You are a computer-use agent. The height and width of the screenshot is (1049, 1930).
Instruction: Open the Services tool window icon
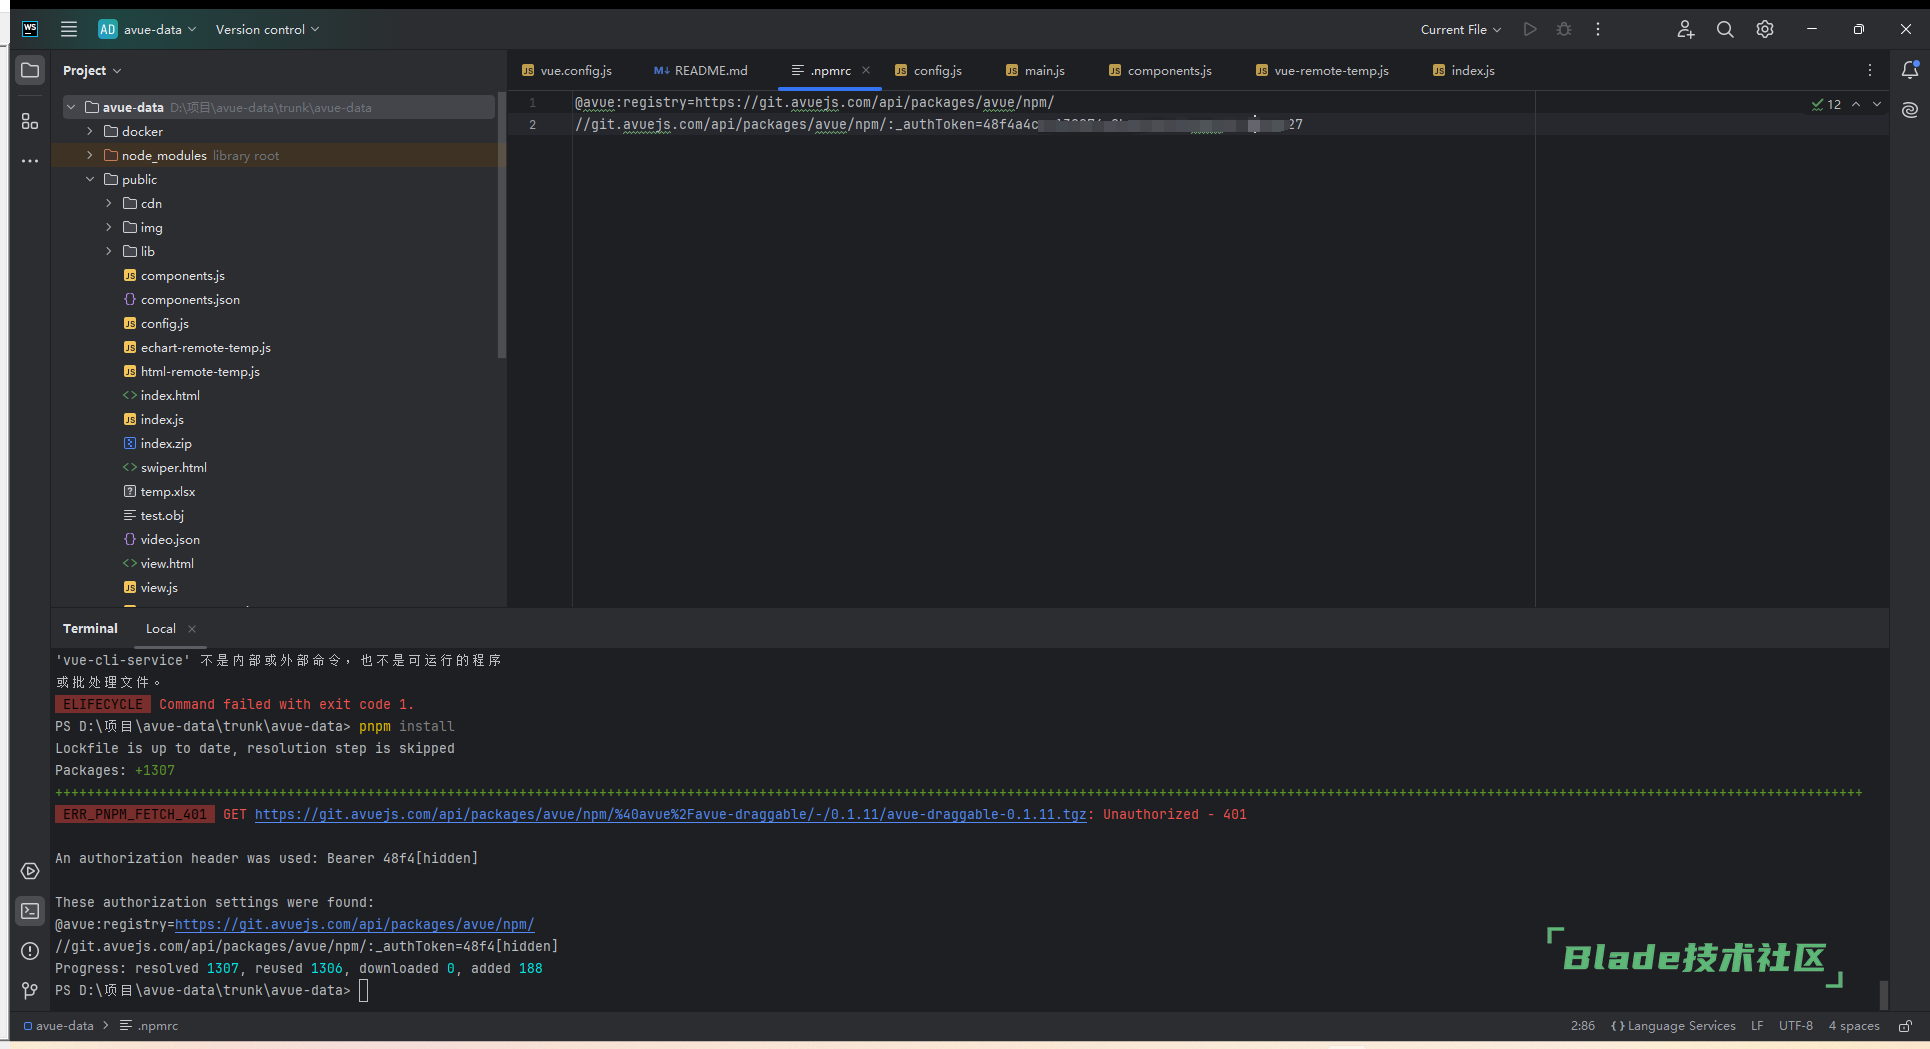tap(30, 871)
